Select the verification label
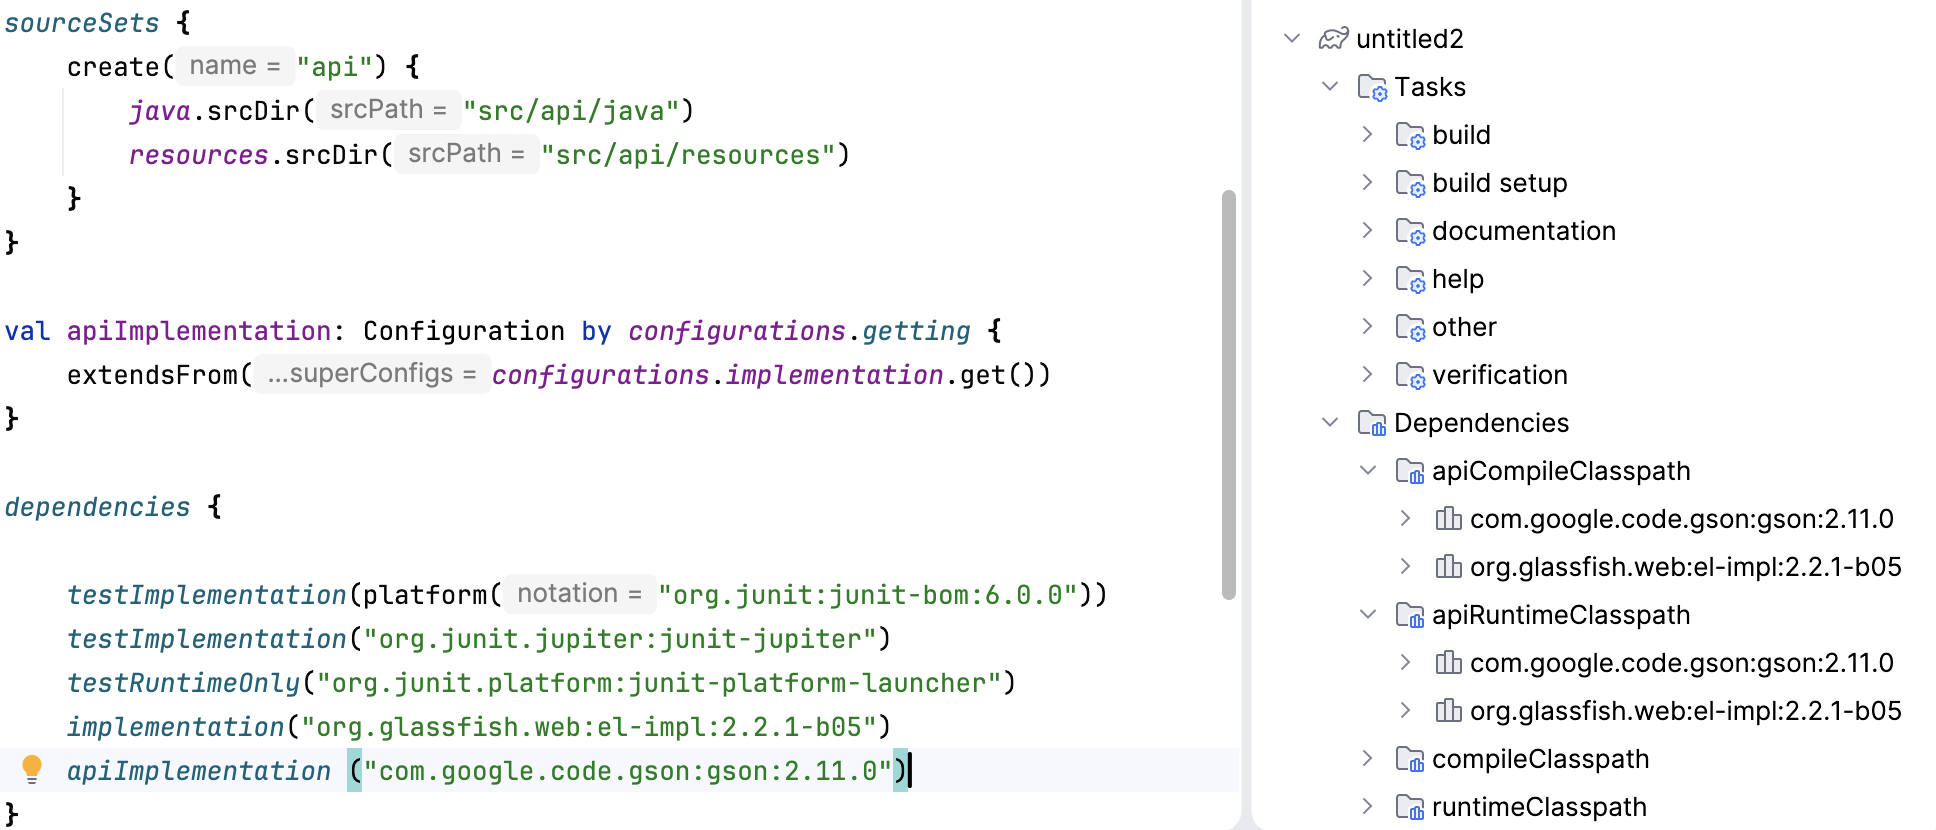 (x=1500, y=375)
